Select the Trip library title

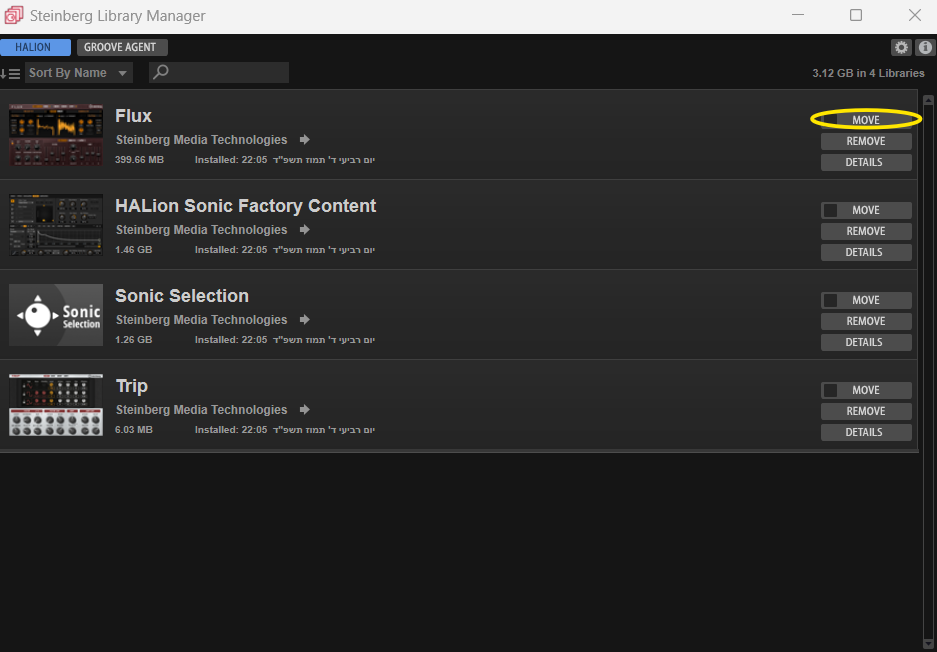click(131, 386)
